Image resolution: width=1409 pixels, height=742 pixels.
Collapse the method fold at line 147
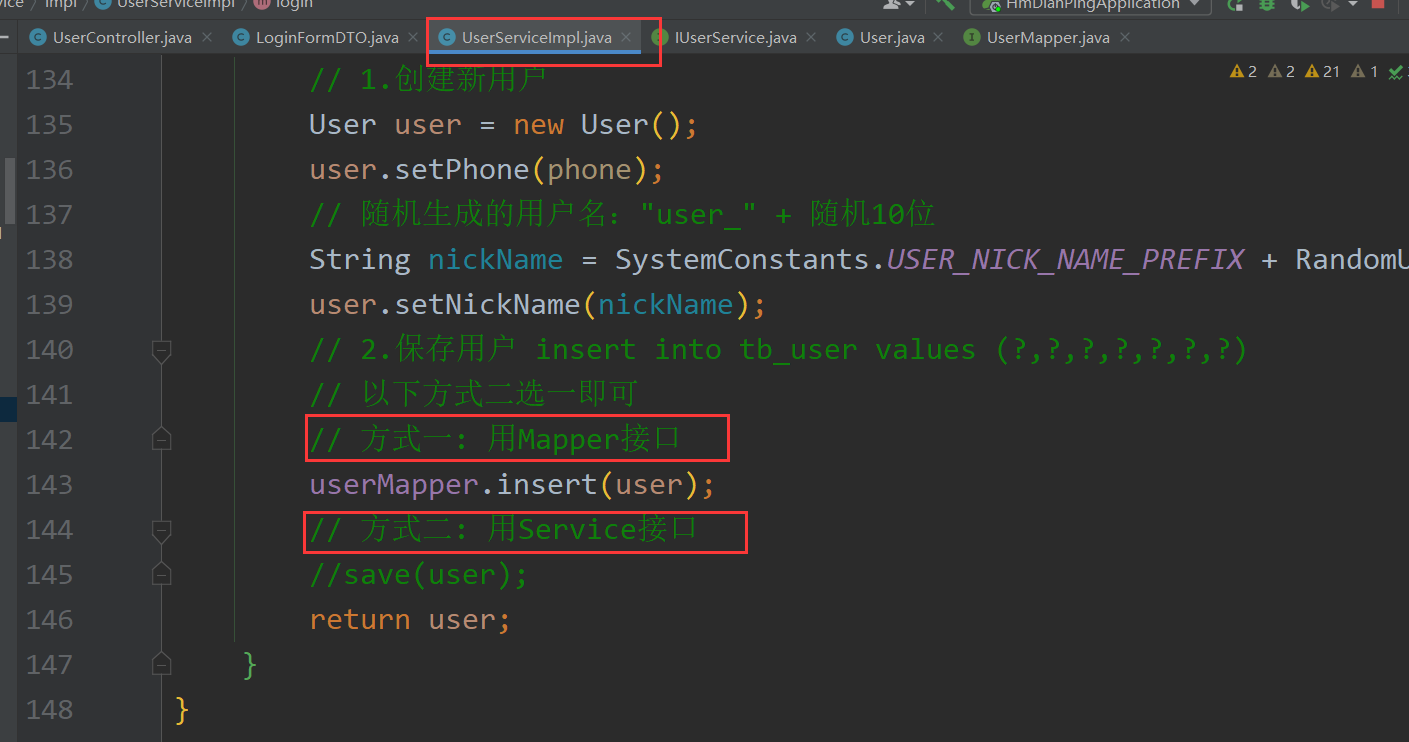click(161, 664)
